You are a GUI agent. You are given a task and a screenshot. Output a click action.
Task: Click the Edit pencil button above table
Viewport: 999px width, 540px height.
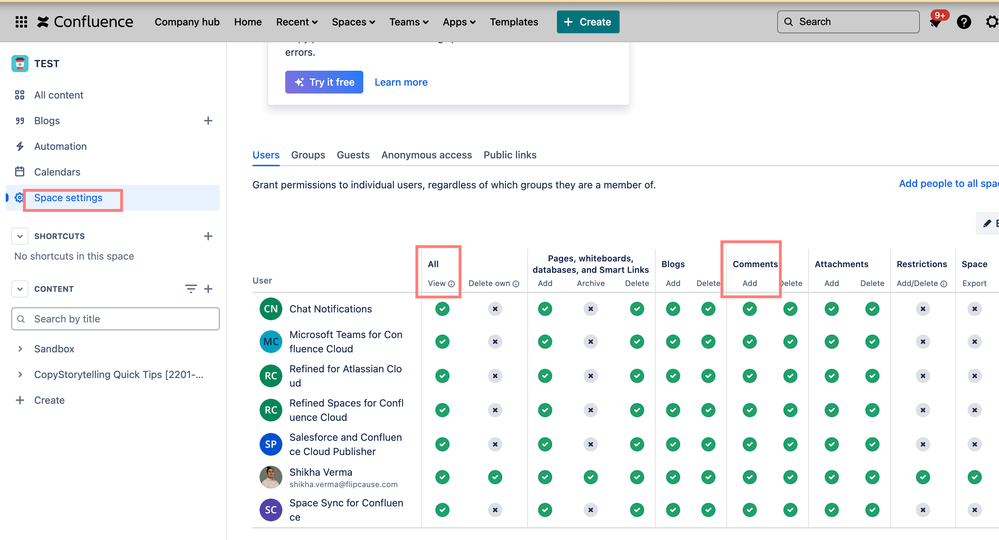988,224
